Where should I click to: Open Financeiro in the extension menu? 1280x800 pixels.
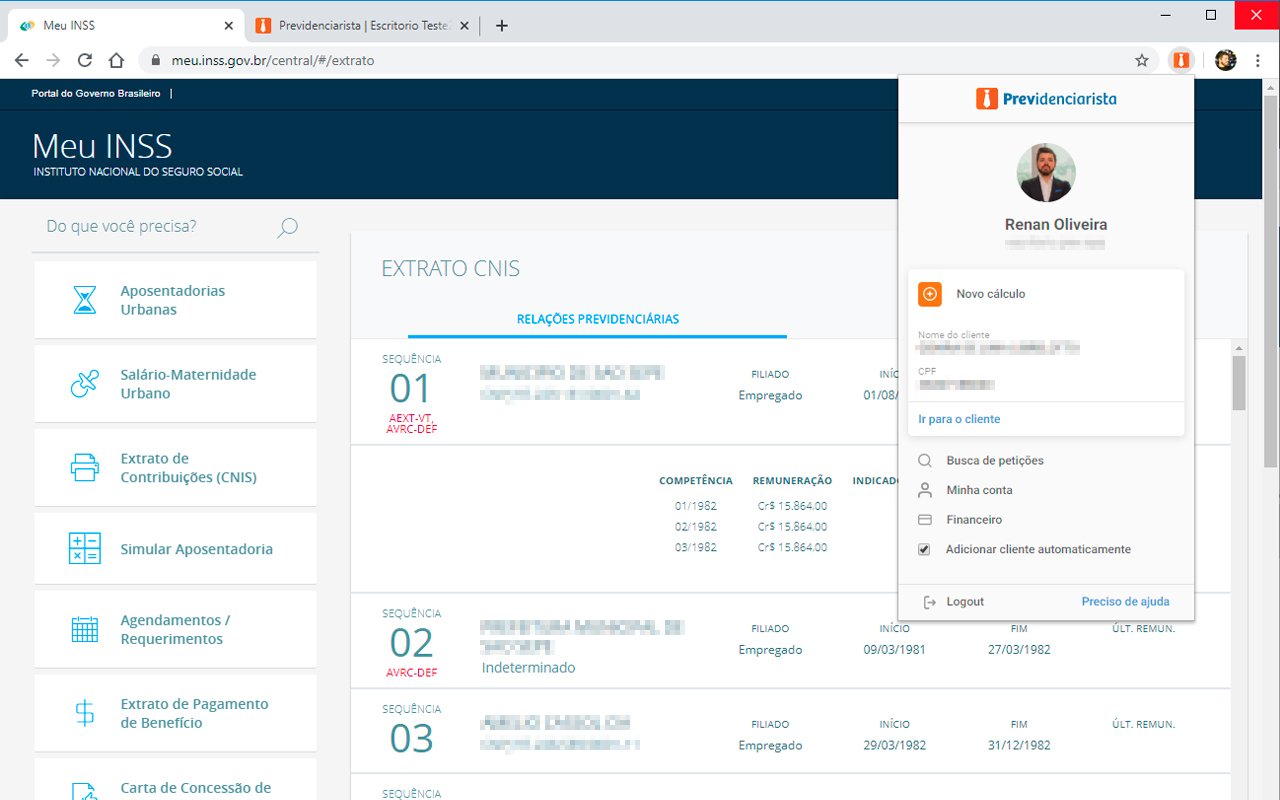pos(973,520)
